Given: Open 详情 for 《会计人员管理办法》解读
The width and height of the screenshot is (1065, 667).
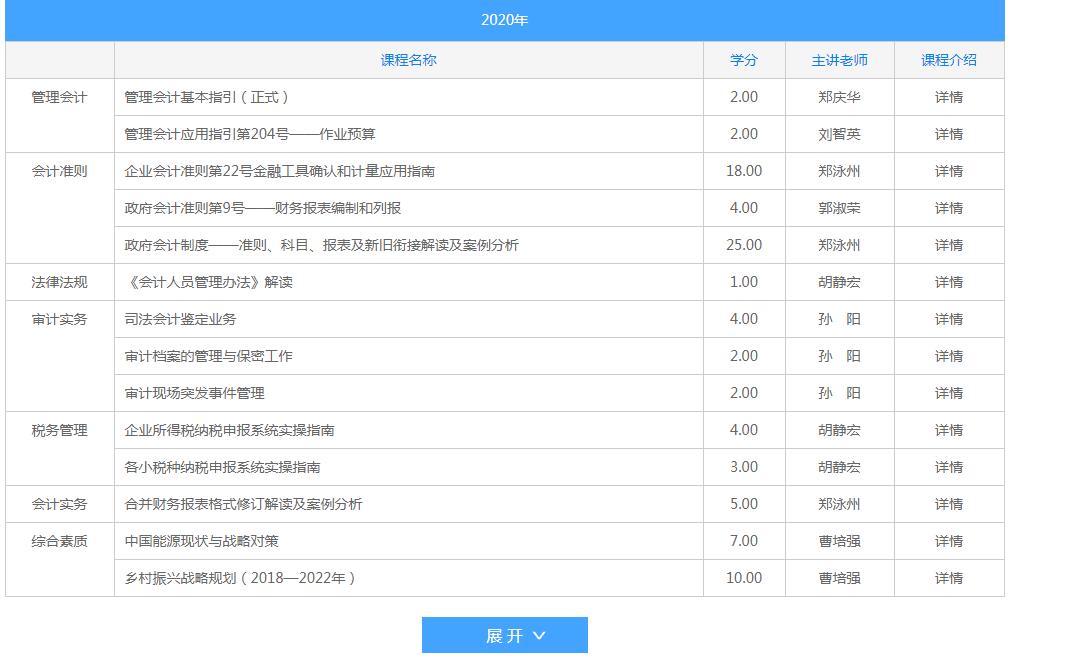Looking at the screenshot, I should [948, 282].
